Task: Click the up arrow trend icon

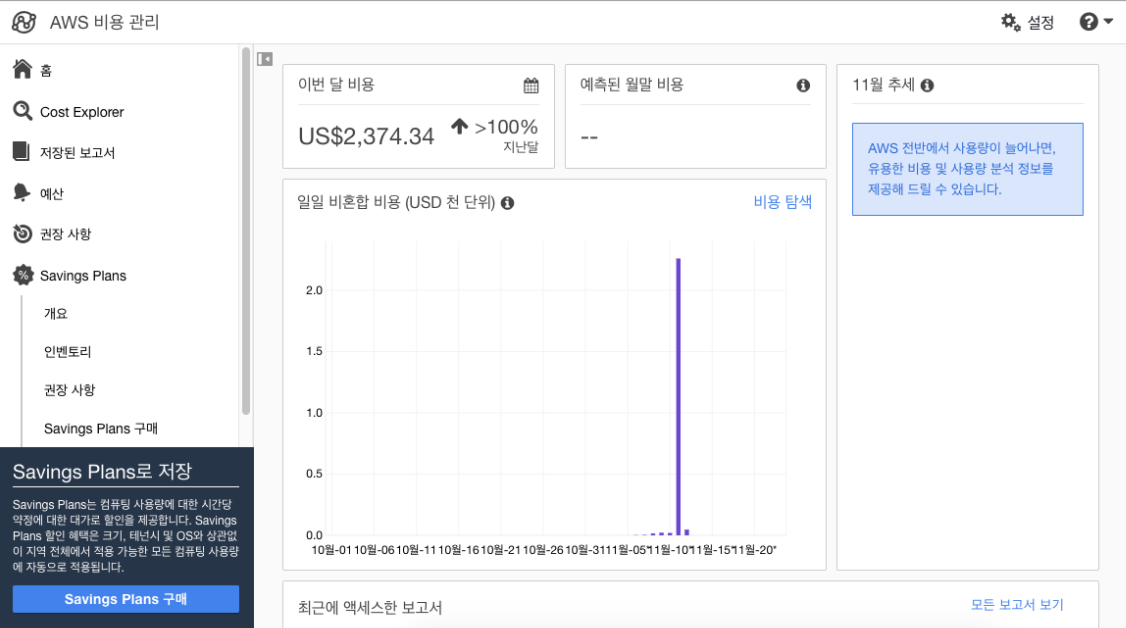Action: coord(460,126)
